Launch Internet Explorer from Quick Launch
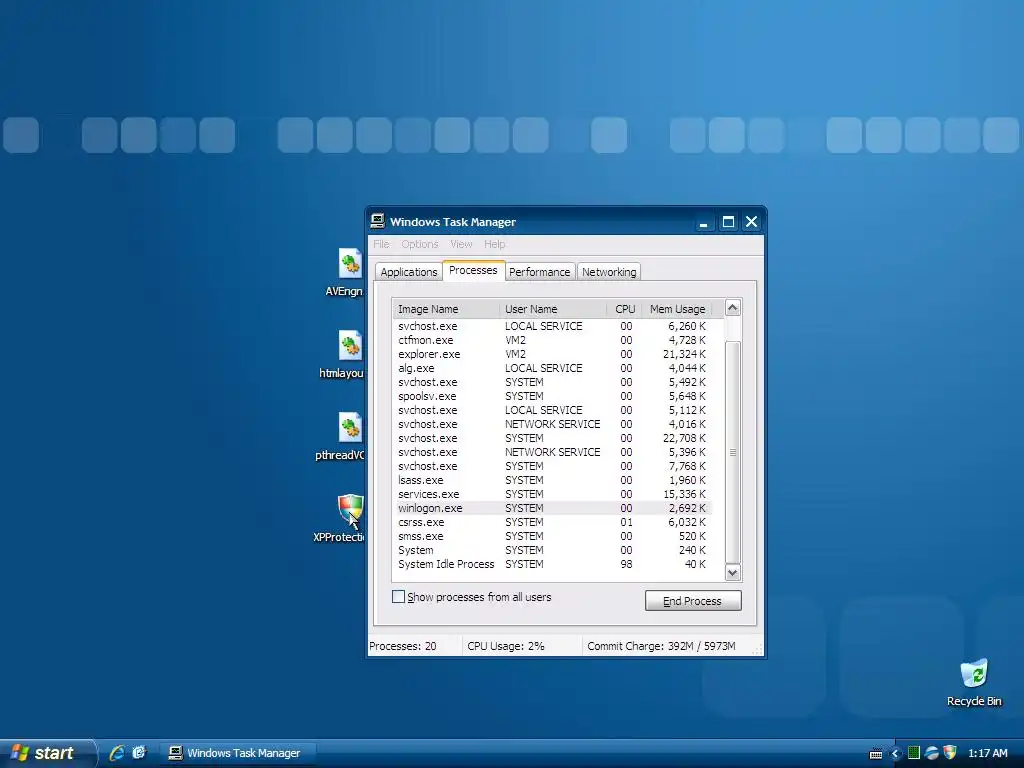 (117, 753)
